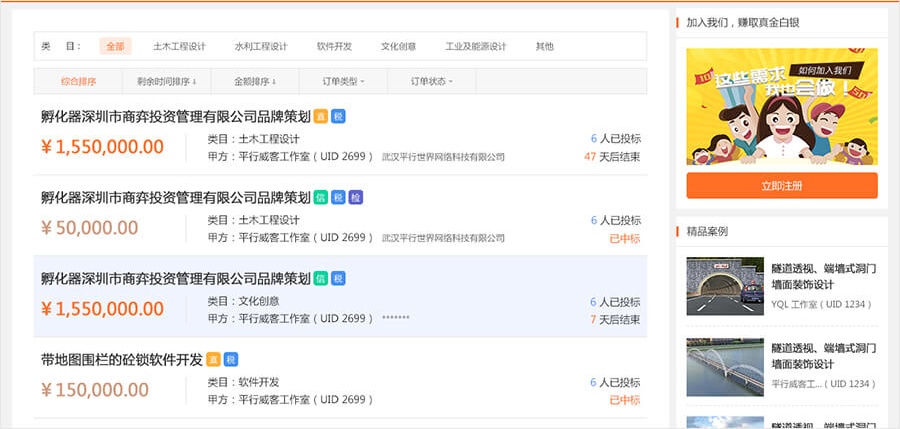Click the orange 直 badge on first listing

[x=320, y=117]
